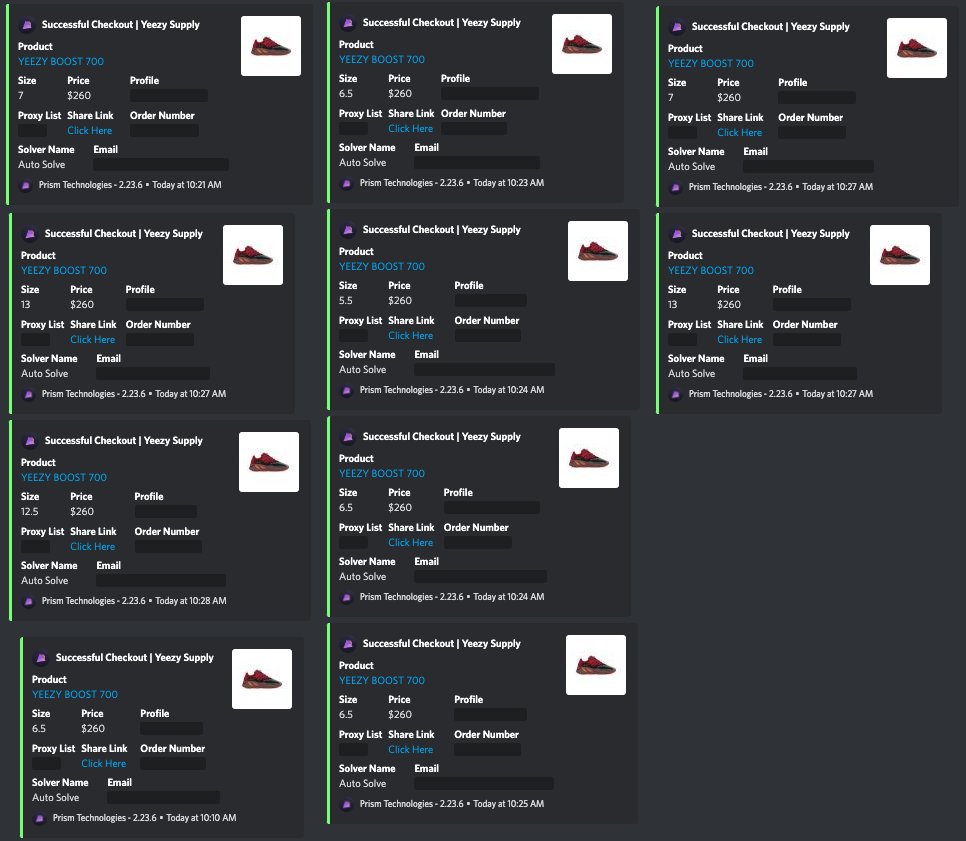The height and width of the screenshot is (841, 966).
Task: Click the Prism footer icon beside Today at 10:21 AM
Action: tap(26, 185)
